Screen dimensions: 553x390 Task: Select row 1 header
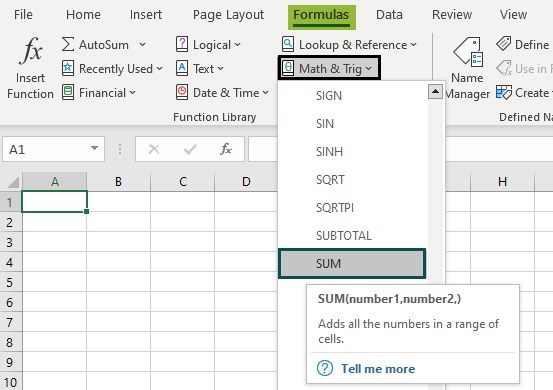pos(11,202)
